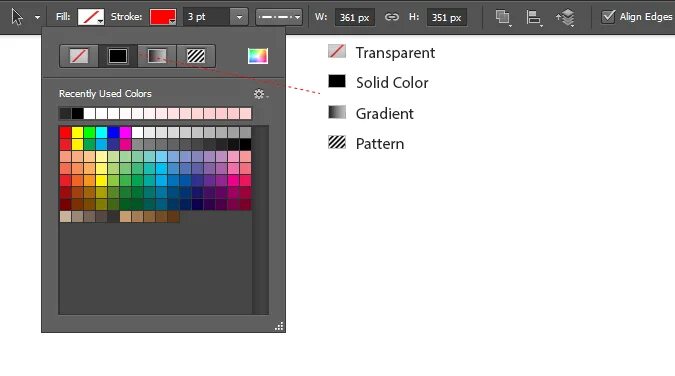
Task: Choose the Solid Color fill option
Action: [x=118, y=56]
